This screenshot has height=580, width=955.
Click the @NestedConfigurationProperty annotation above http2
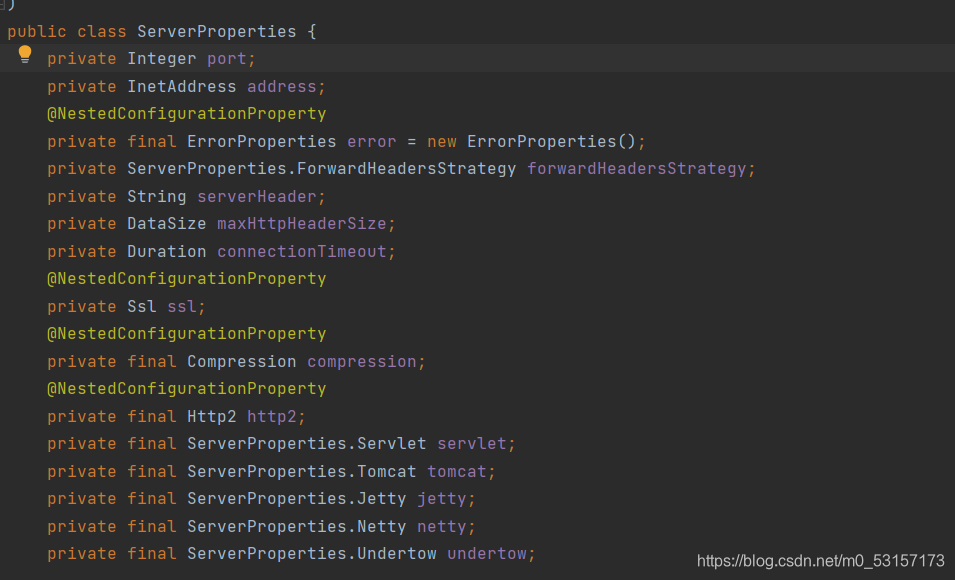(x=186, y=389)
